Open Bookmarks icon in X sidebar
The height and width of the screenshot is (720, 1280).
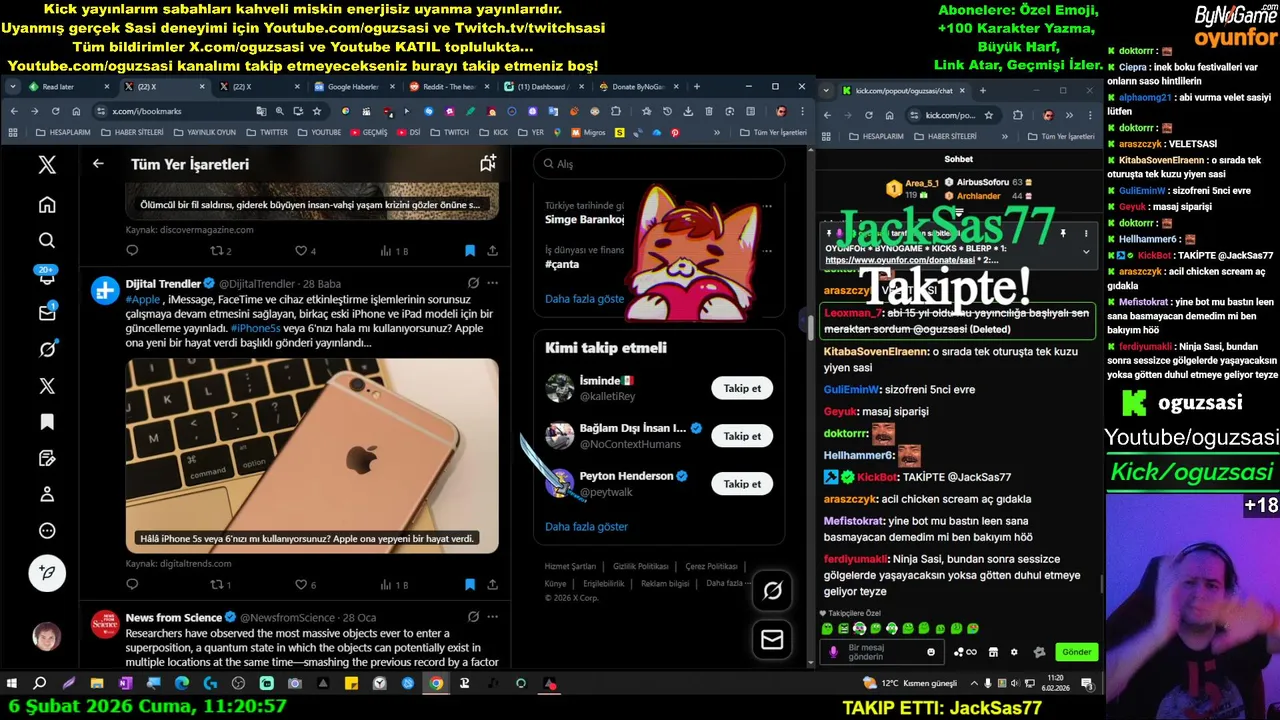pos(47,422)
